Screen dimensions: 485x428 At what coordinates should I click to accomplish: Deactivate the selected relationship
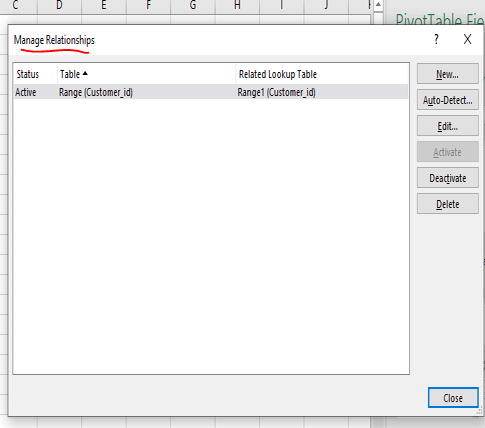click(x=448, y=178)
